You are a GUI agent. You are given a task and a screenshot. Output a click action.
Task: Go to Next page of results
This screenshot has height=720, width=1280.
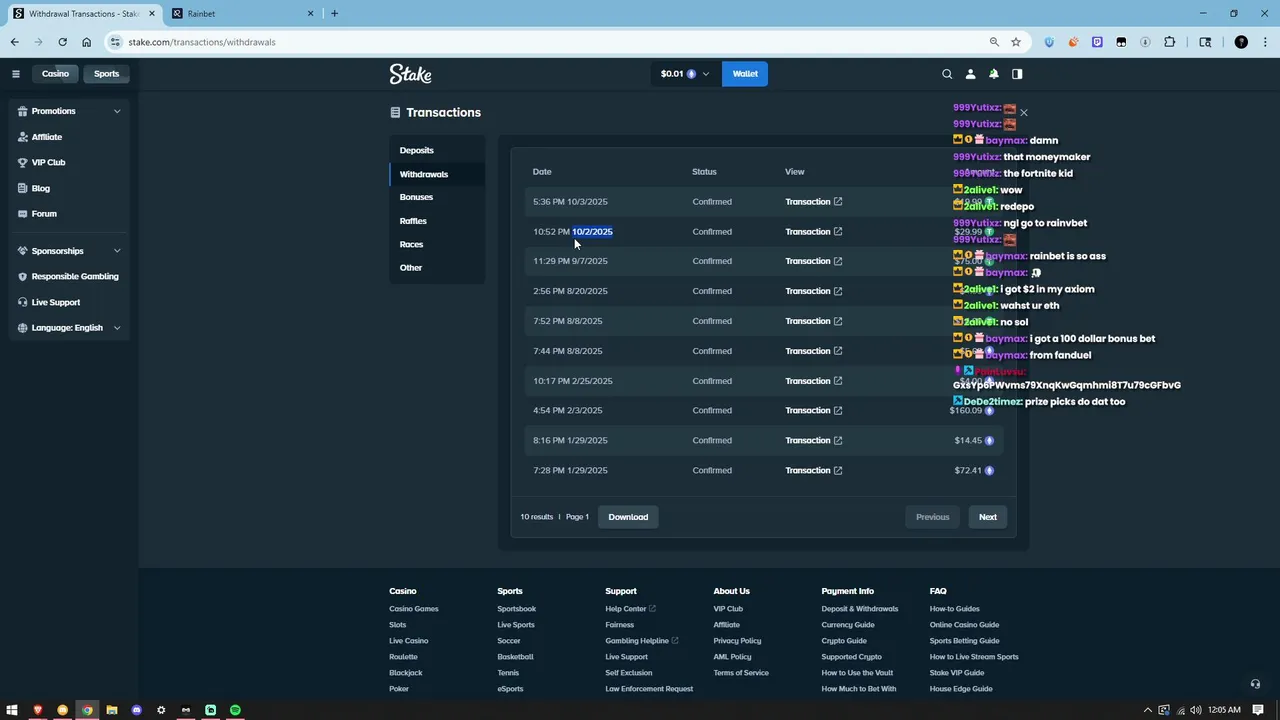[988, 517]
